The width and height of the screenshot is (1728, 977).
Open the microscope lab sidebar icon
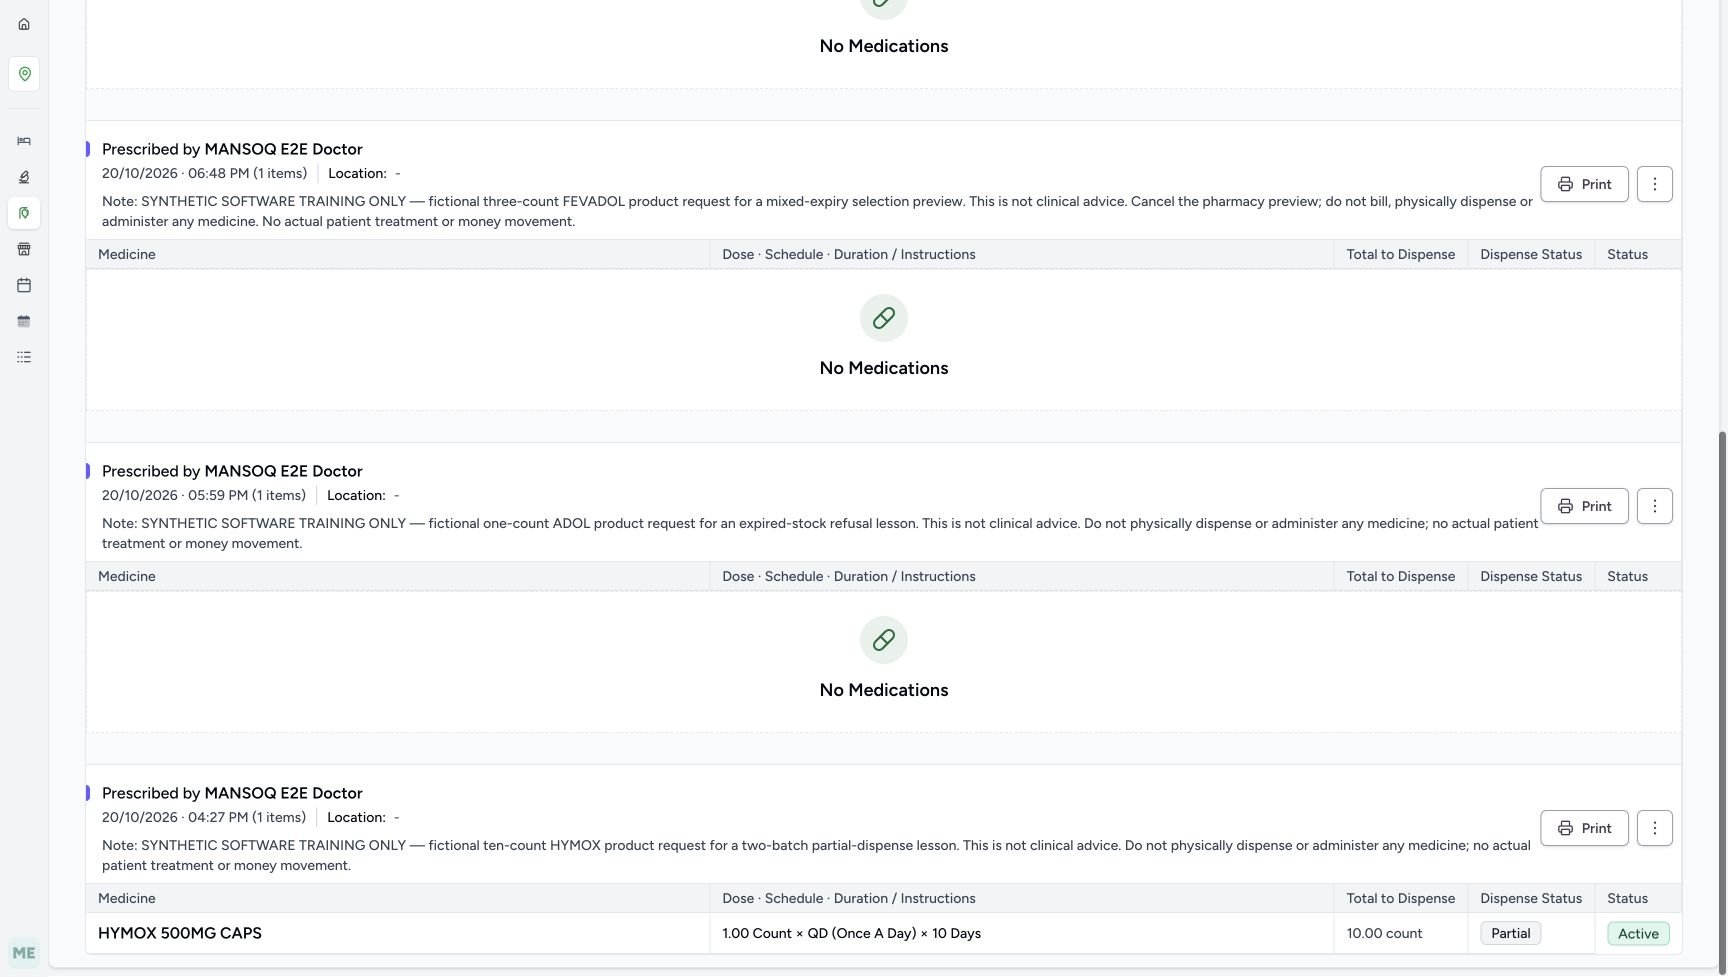point(24,177)
